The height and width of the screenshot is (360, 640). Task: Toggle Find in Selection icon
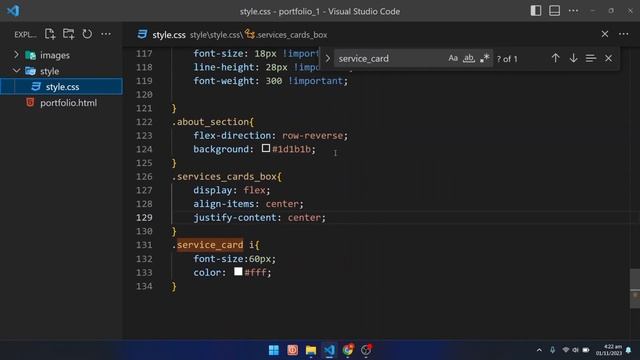coord(591,58)
